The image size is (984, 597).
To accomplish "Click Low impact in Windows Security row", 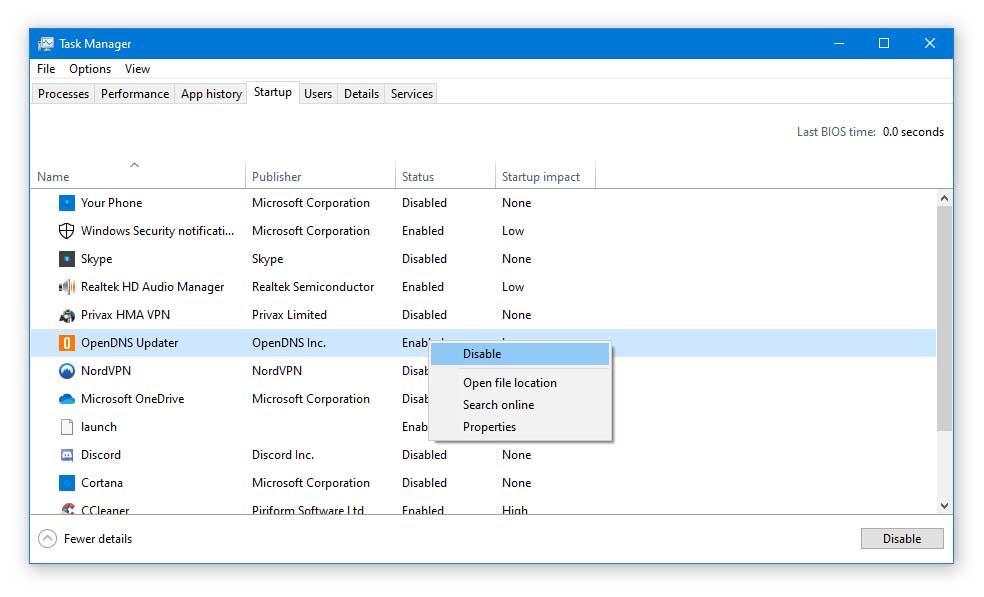I will tap(513, 231).
